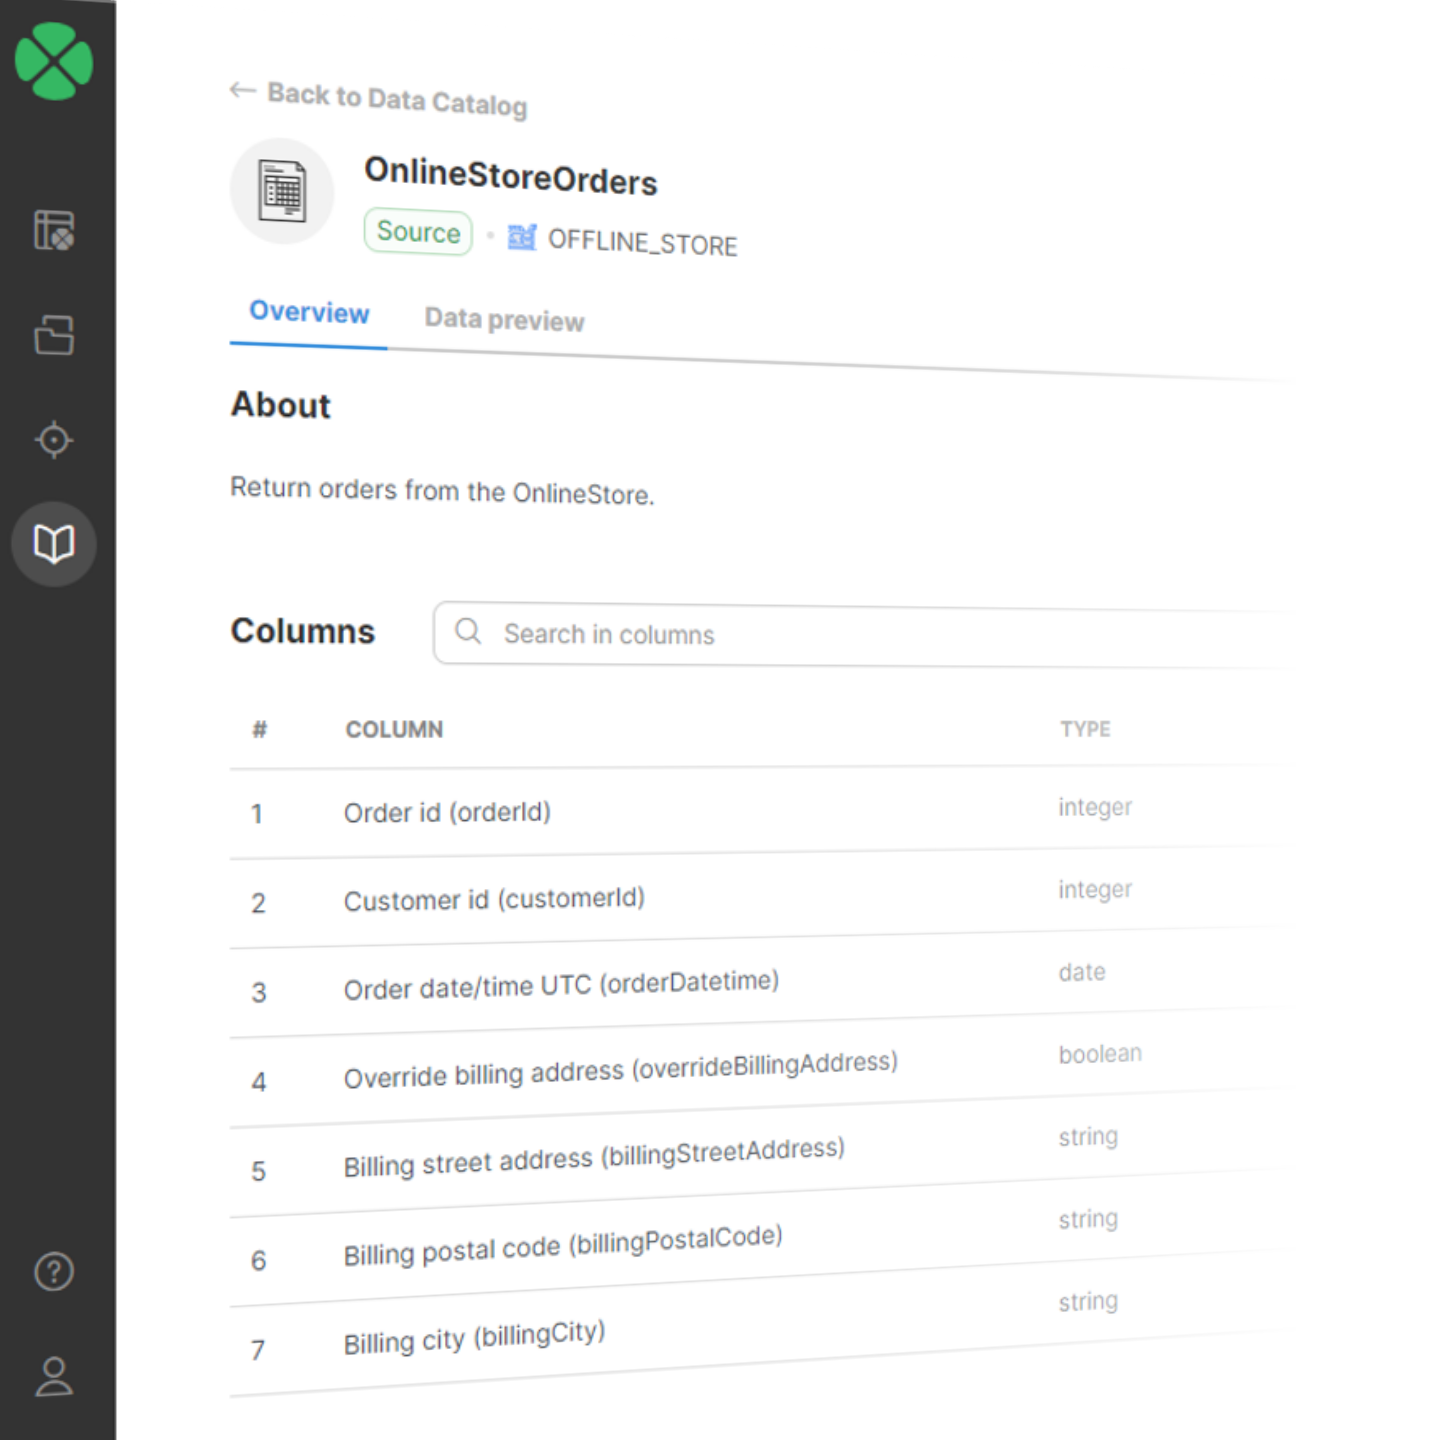Select the dashboards icon in the sidebar

click(x=53, y=230)
